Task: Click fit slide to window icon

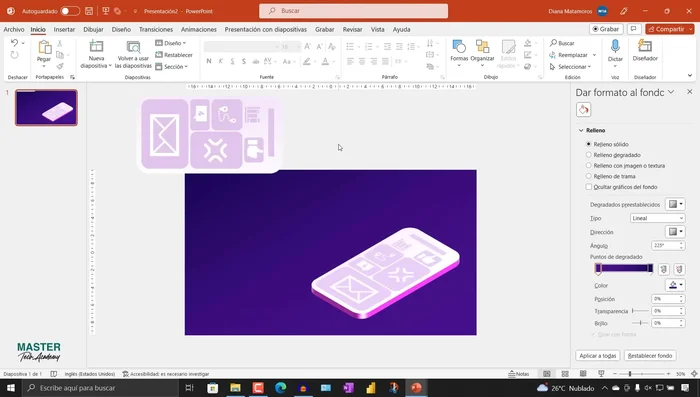Action: click(x=694, y=374)
